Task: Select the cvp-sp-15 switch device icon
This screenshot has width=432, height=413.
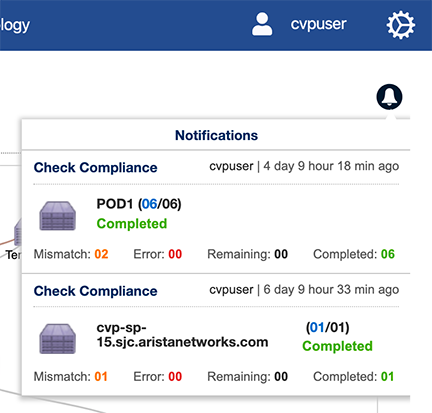Action: click(x=58, y=339)
